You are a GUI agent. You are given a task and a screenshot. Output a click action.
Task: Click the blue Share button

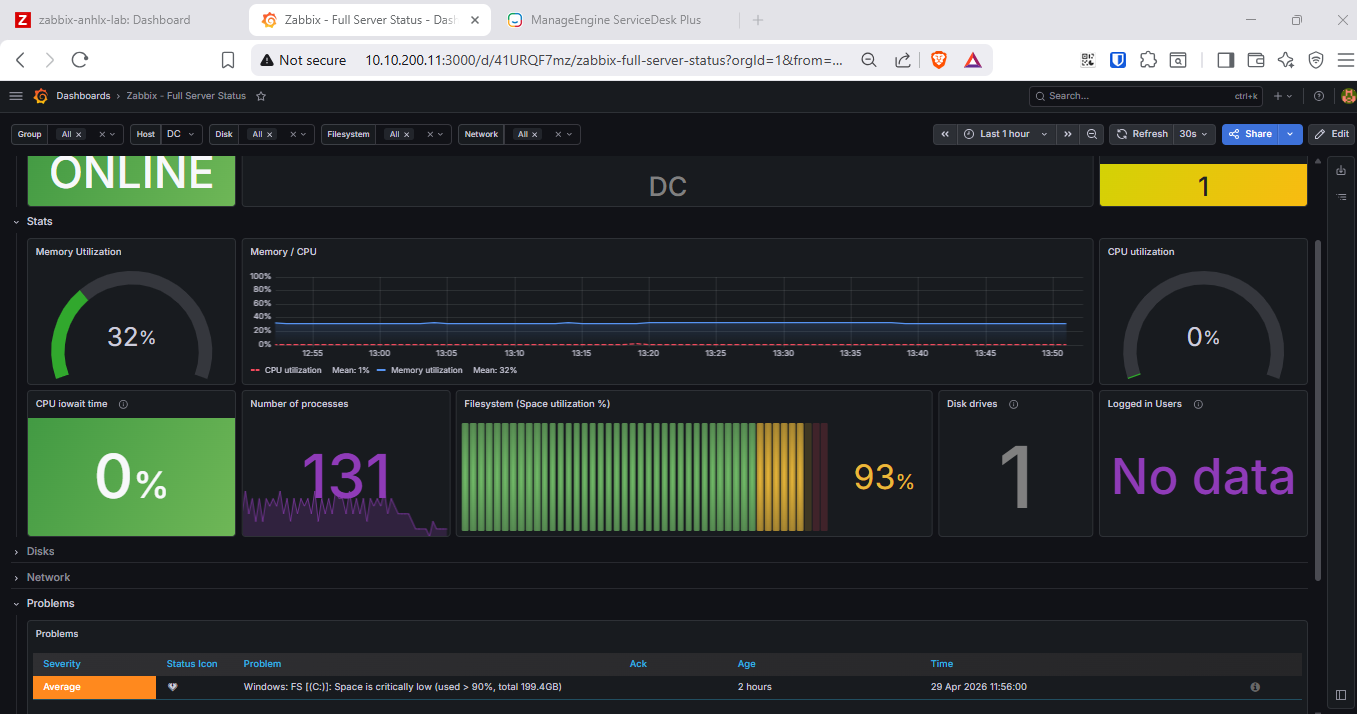pos(1251,134)
